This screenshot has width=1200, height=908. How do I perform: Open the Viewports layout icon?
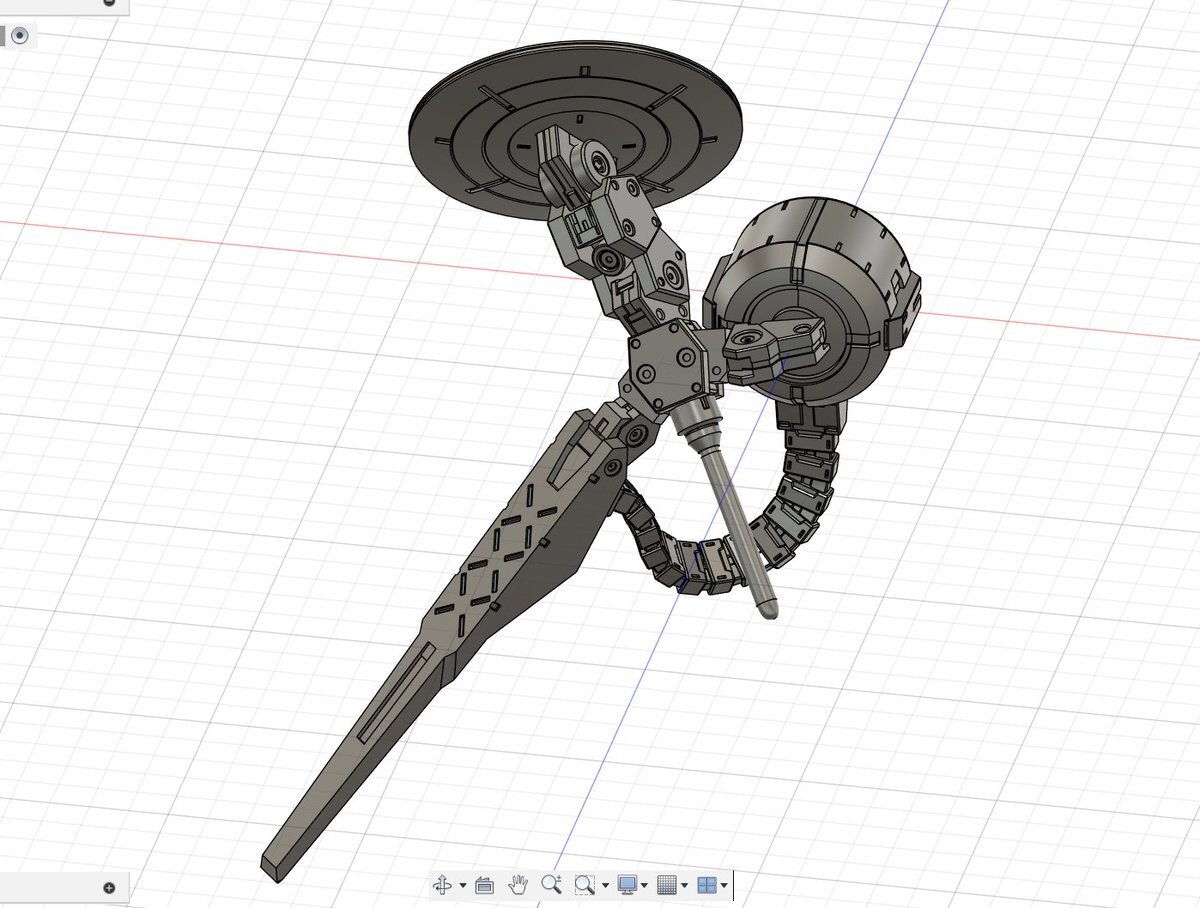(707, 885)
